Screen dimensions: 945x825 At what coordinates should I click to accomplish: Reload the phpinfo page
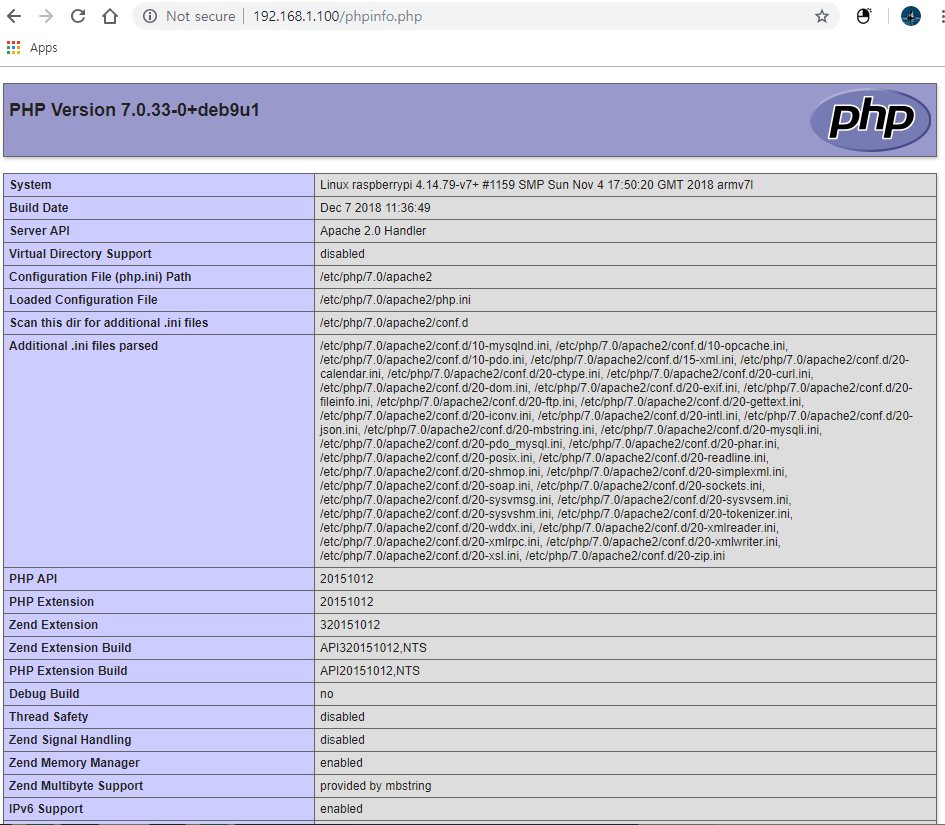click(x=78, y=16)
